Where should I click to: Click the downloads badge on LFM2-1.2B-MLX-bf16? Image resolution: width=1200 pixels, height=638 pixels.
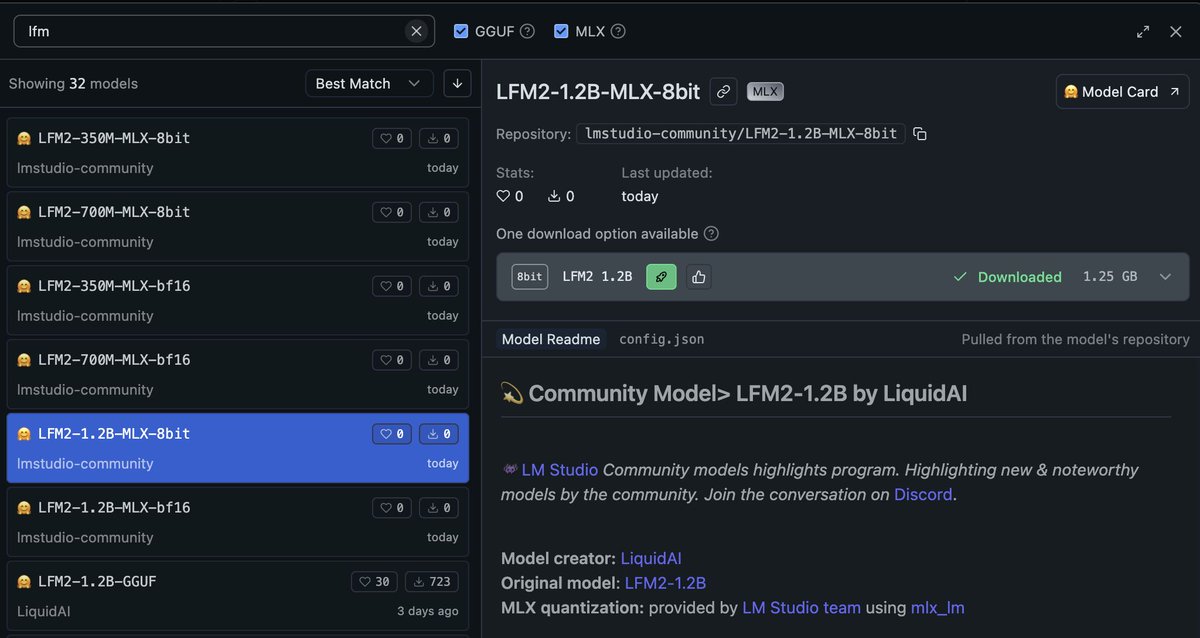tap(438, 508)
